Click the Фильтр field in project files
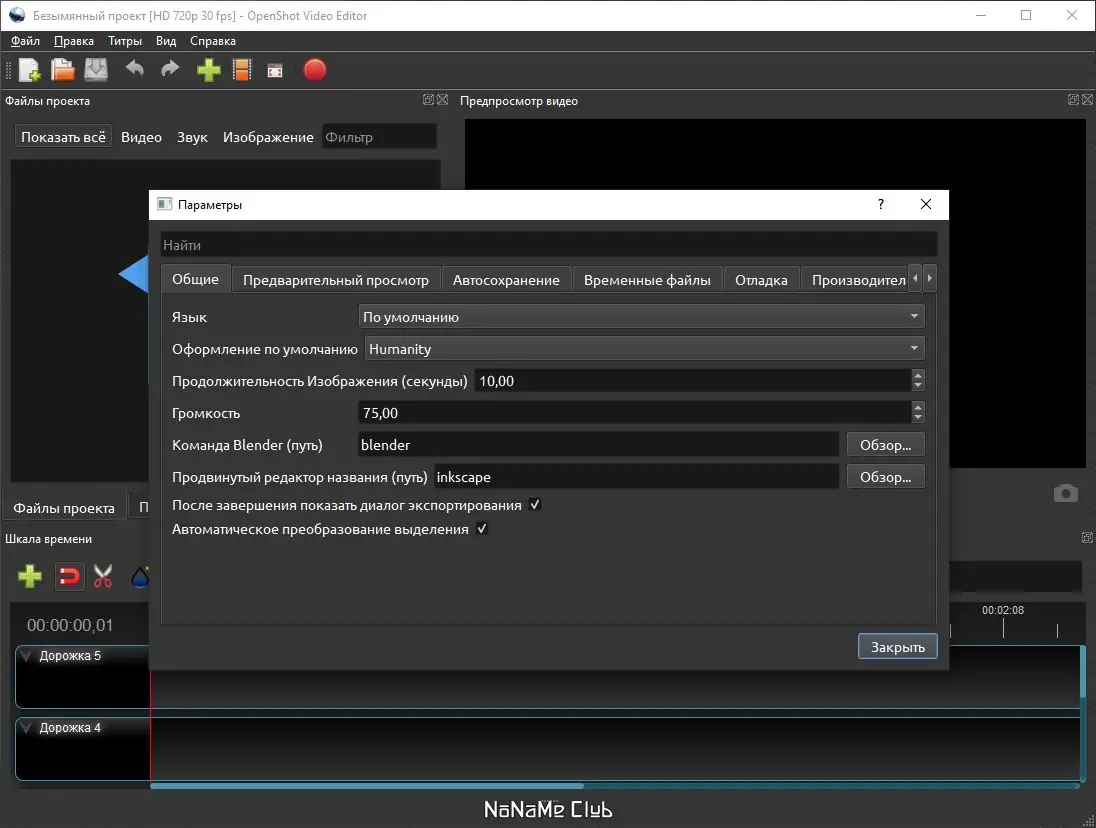This screenshot has height=828, width=1096. pyautogui.click(x=380, y=137)
